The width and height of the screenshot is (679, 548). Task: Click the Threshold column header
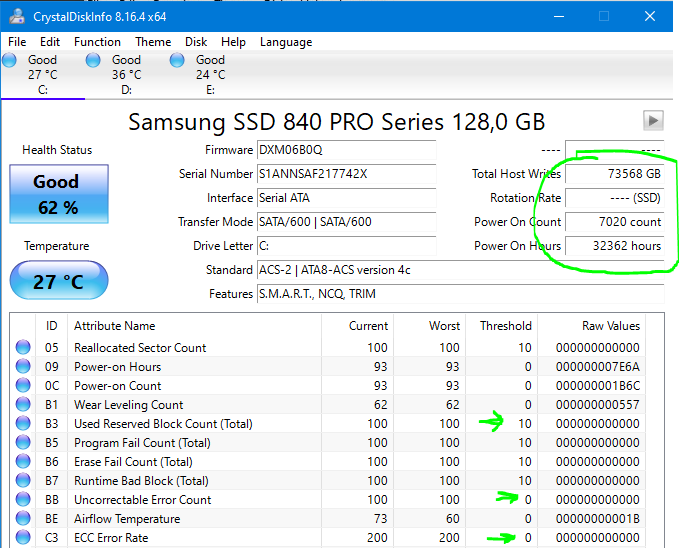(501, 326)
